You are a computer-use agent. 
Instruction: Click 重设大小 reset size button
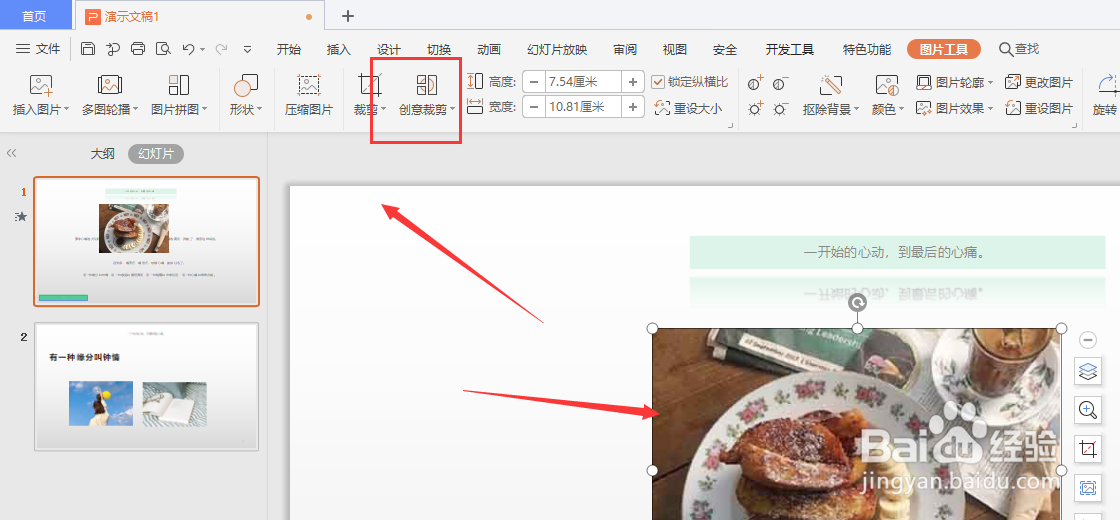(x=689, y=109)
